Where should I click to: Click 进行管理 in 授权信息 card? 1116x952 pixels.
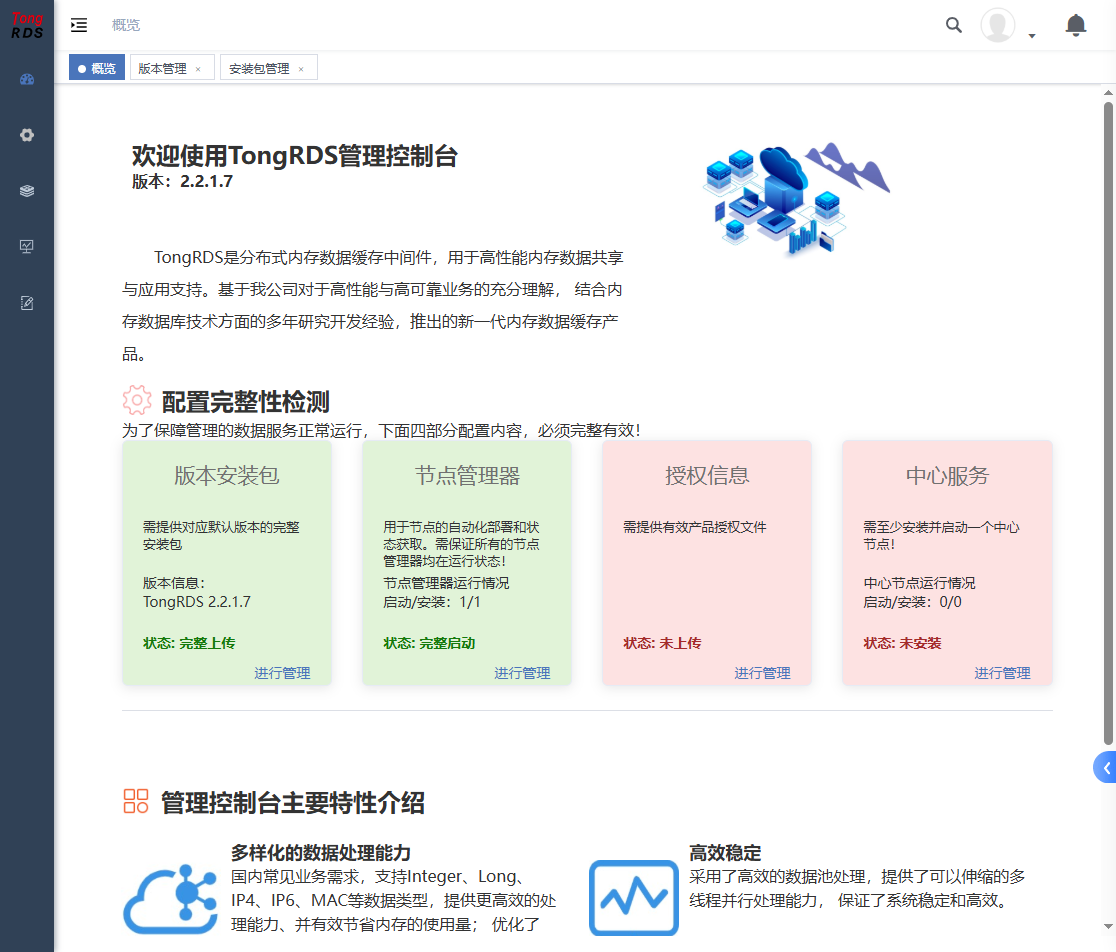click(x=762, y=673)
